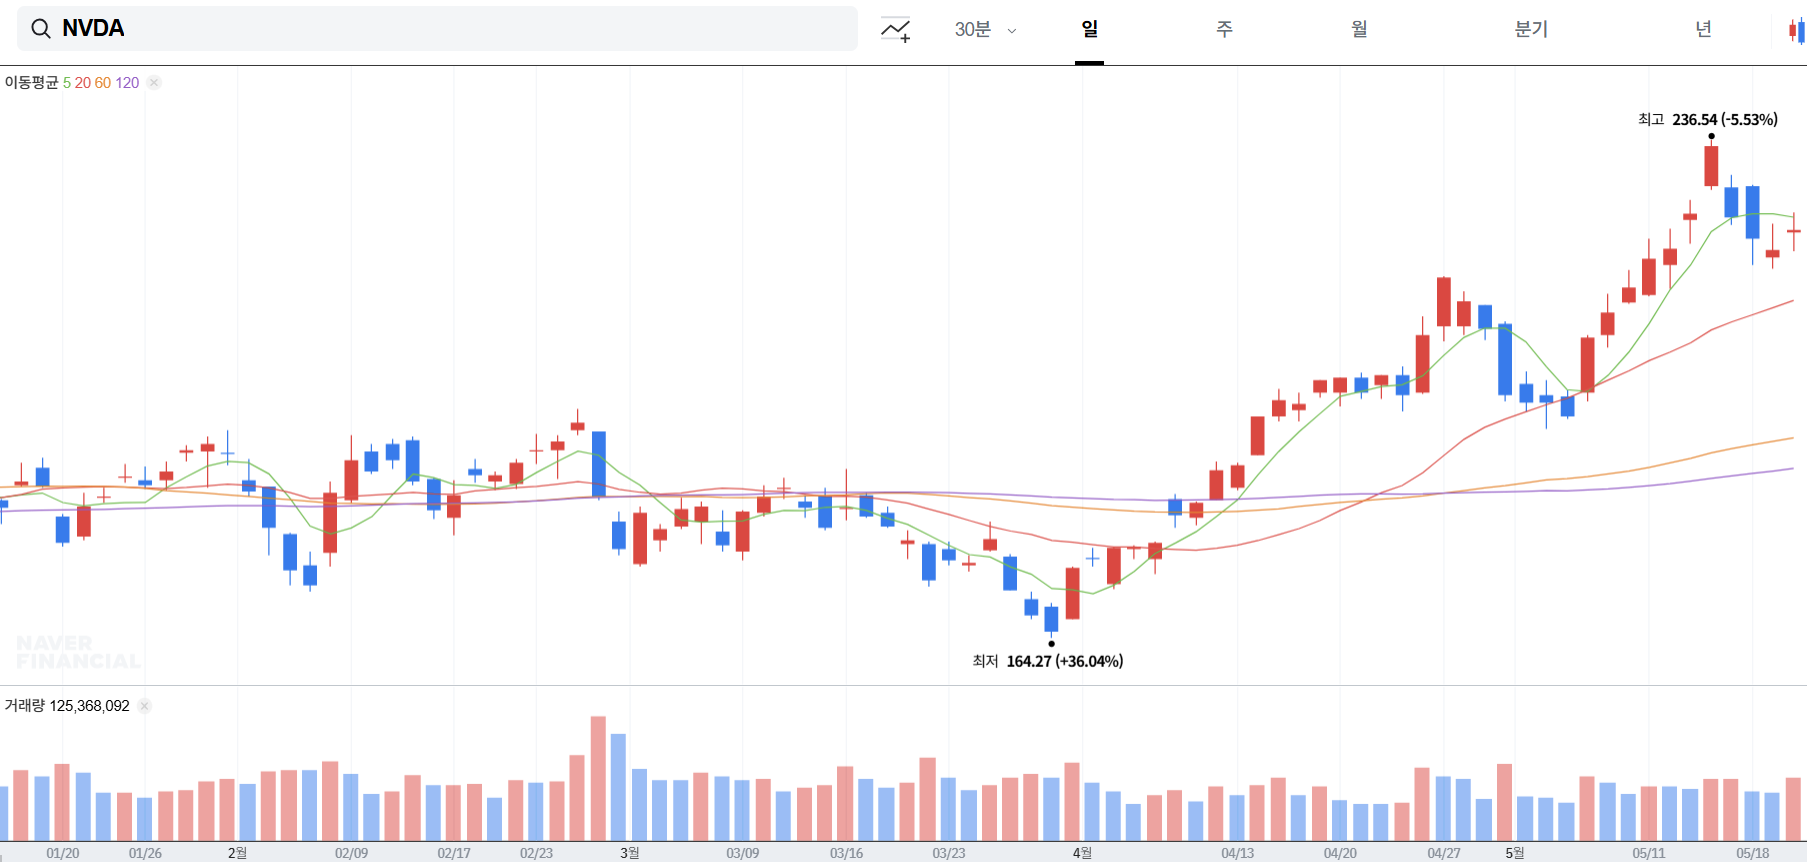Click the 02/23 date axis label
Screen dimensions: 1807x862
[536, 853]
